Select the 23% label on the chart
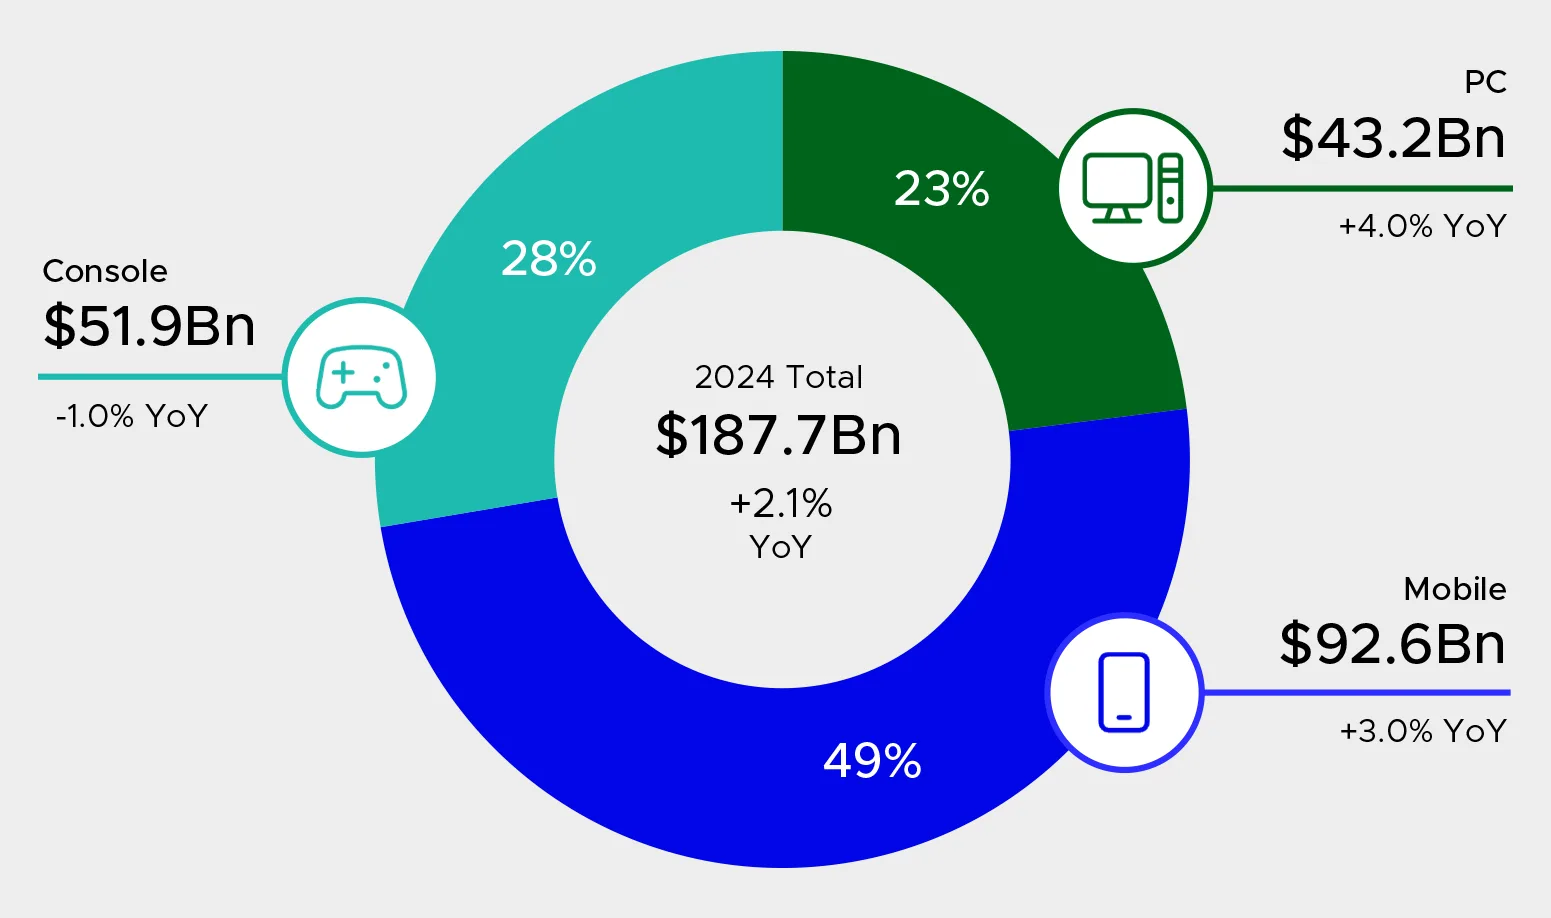This screenshot has height=918, width=1551. coord(941,189)
